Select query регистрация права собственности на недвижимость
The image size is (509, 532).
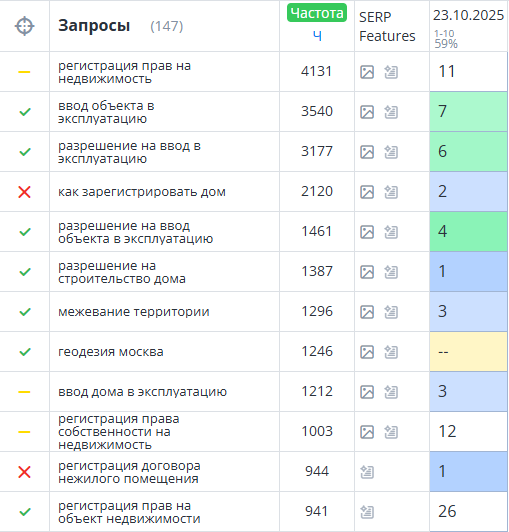[118, 432]
